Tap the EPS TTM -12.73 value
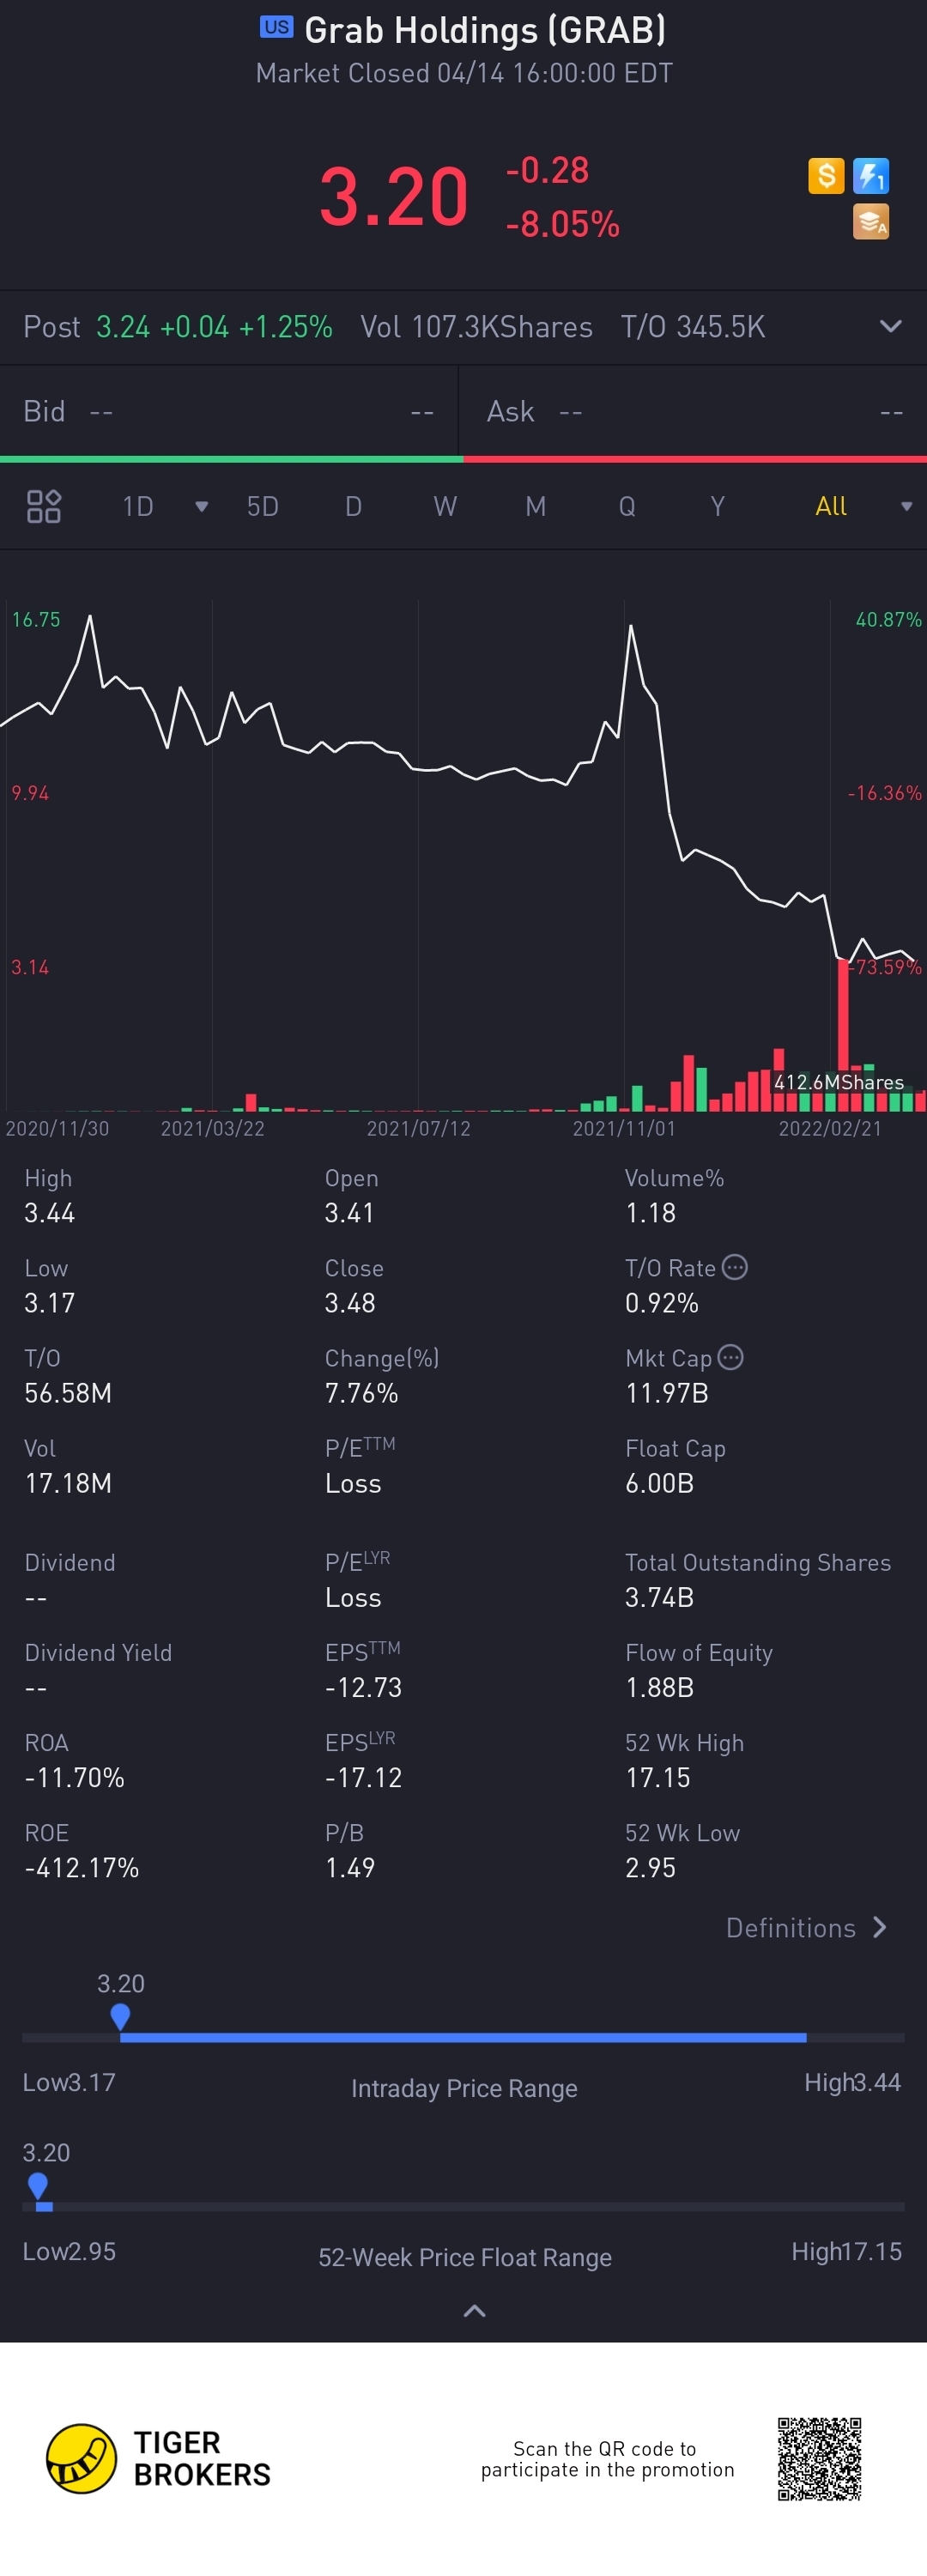927x2576 pixels. point(363,1687)
